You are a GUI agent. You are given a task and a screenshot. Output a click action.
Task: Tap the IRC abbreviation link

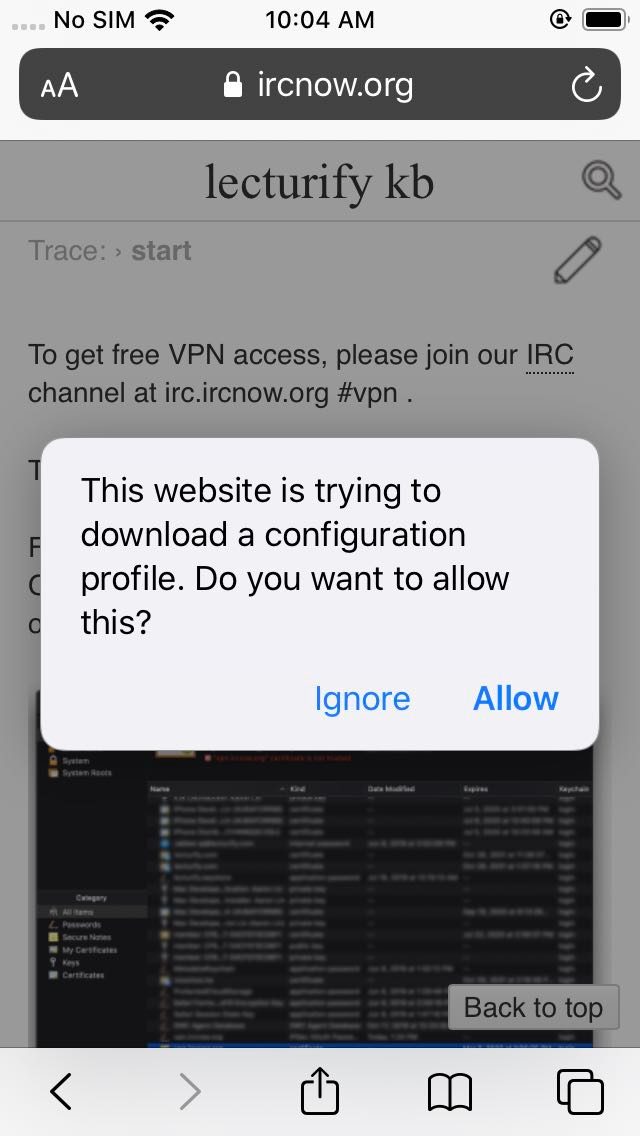coord(550,355)
